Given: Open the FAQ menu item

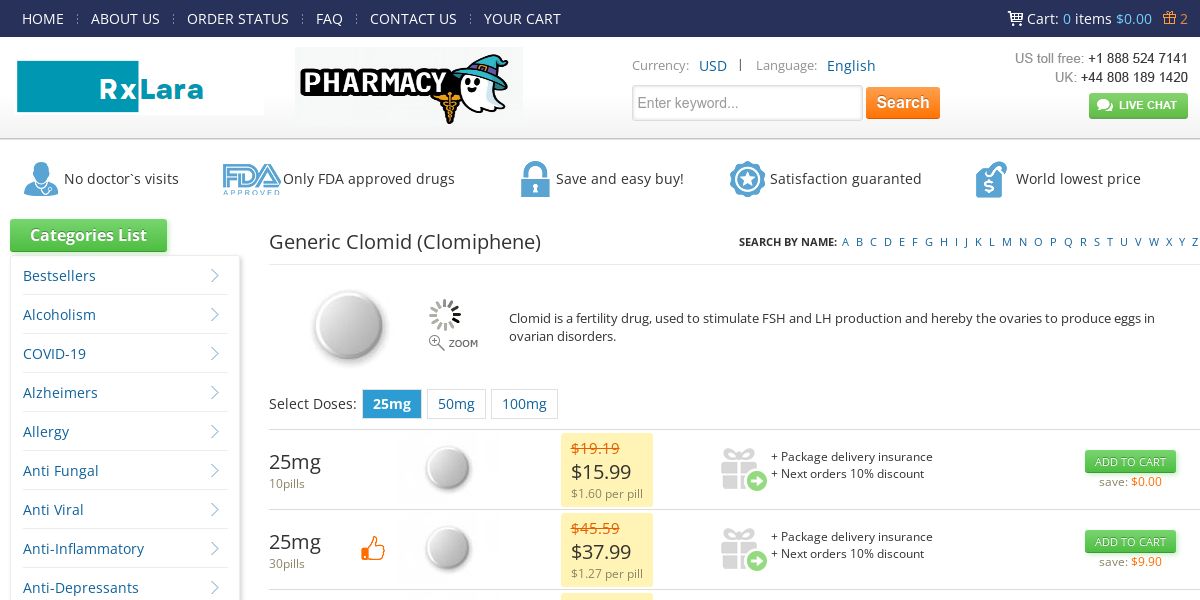Looking at the screenshot, I should coord(329,19).
